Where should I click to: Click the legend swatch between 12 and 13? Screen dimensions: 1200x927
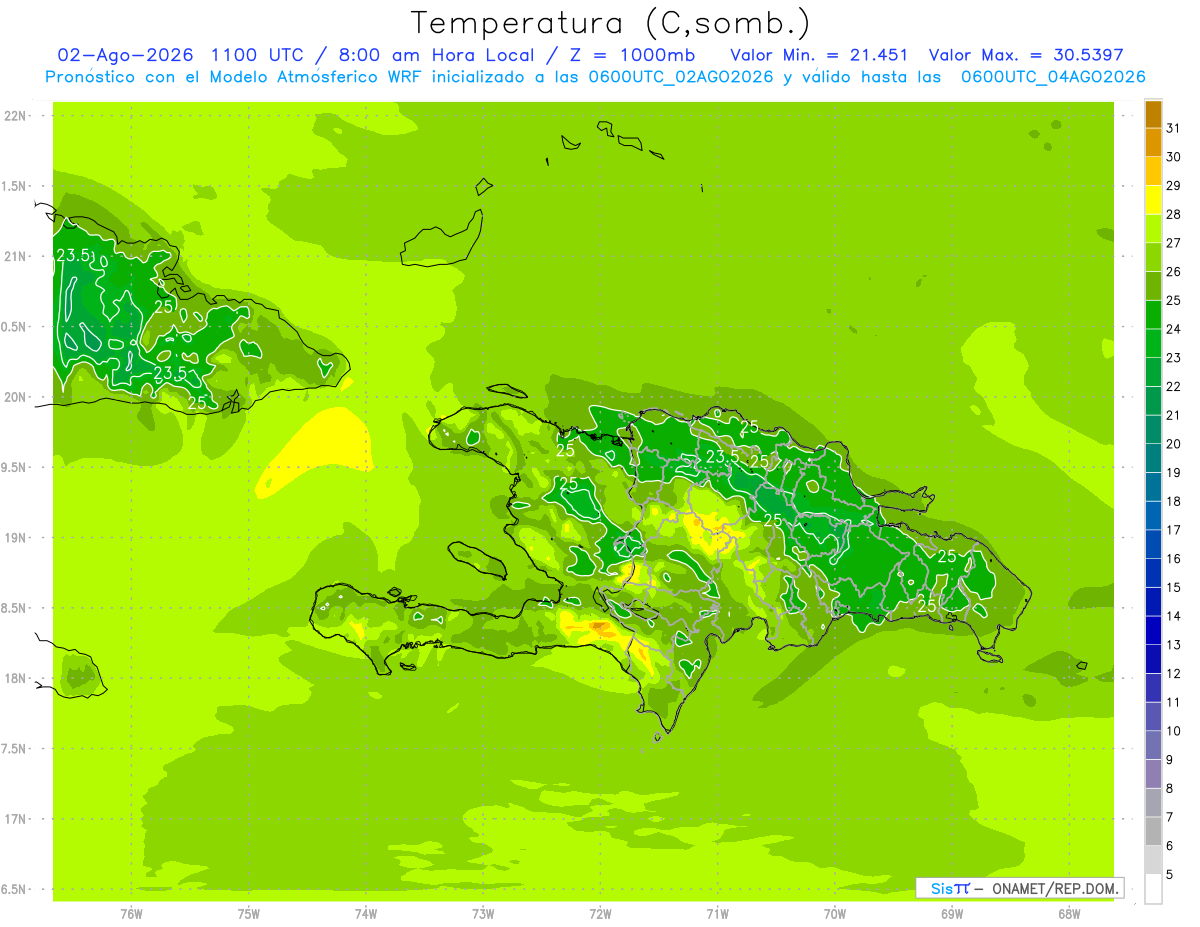(1153, 659)
